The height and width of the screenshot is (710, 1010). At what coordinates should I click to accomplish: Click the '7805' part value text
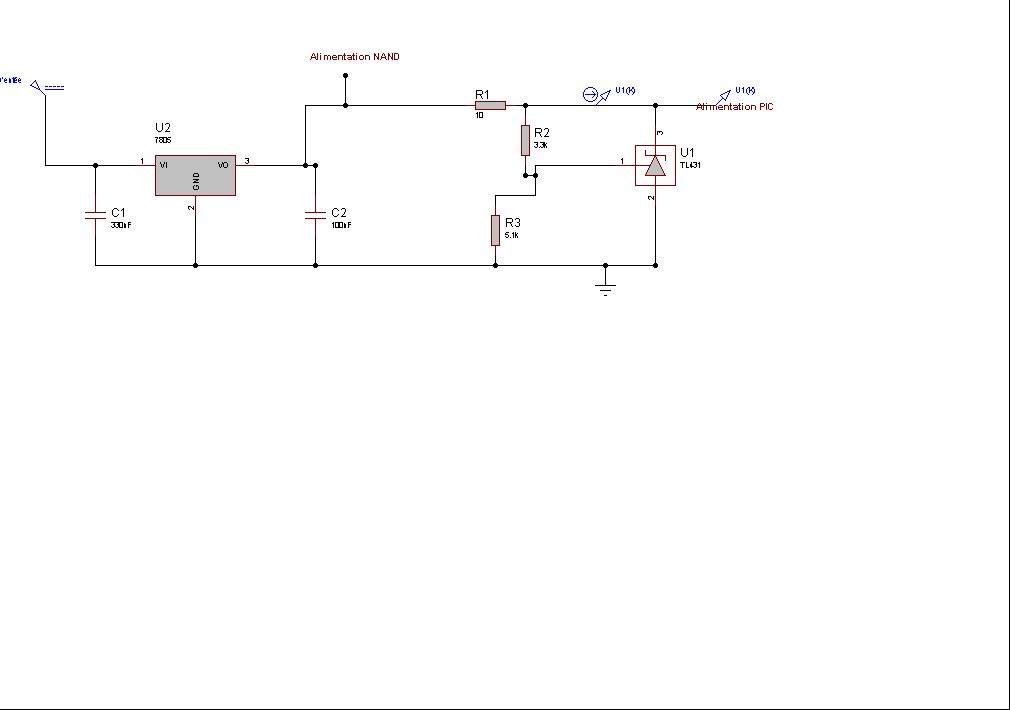pyautogui.click(x=163, y=140)
